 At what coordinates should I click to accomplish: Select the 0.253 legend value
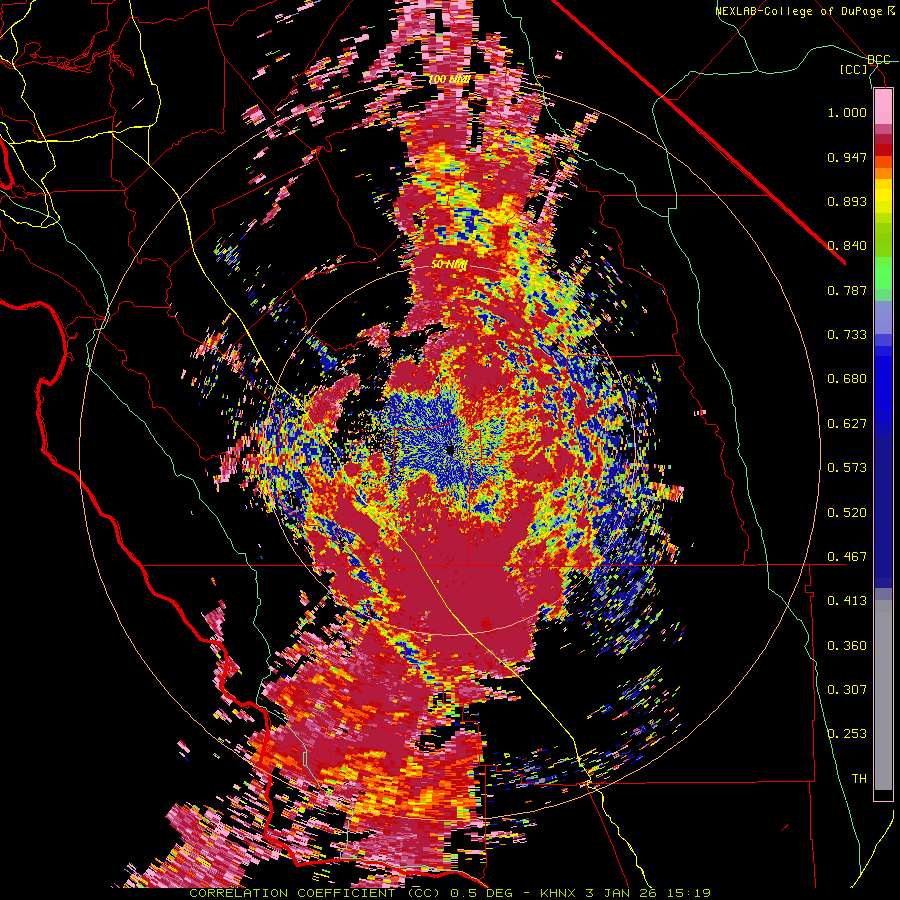tap(847, 734)
